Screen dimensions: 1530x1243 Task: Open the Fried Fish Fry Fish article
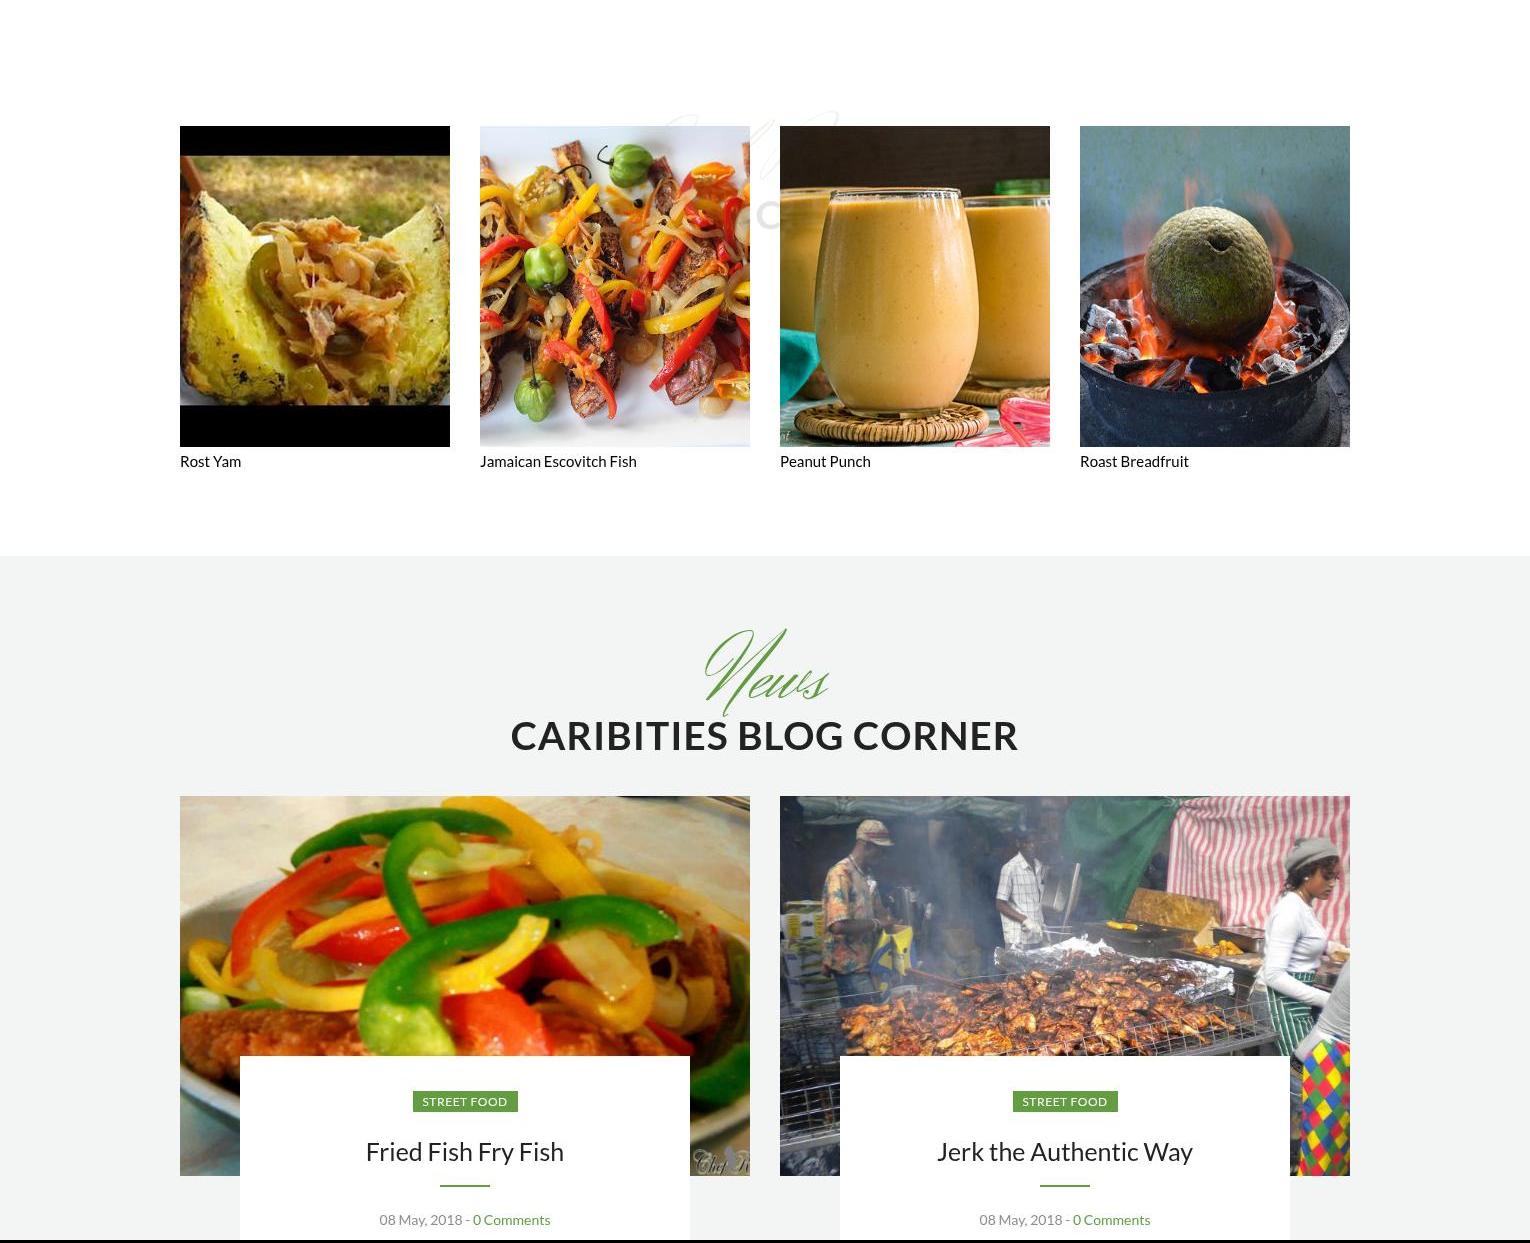click(x=465, y=1152)
